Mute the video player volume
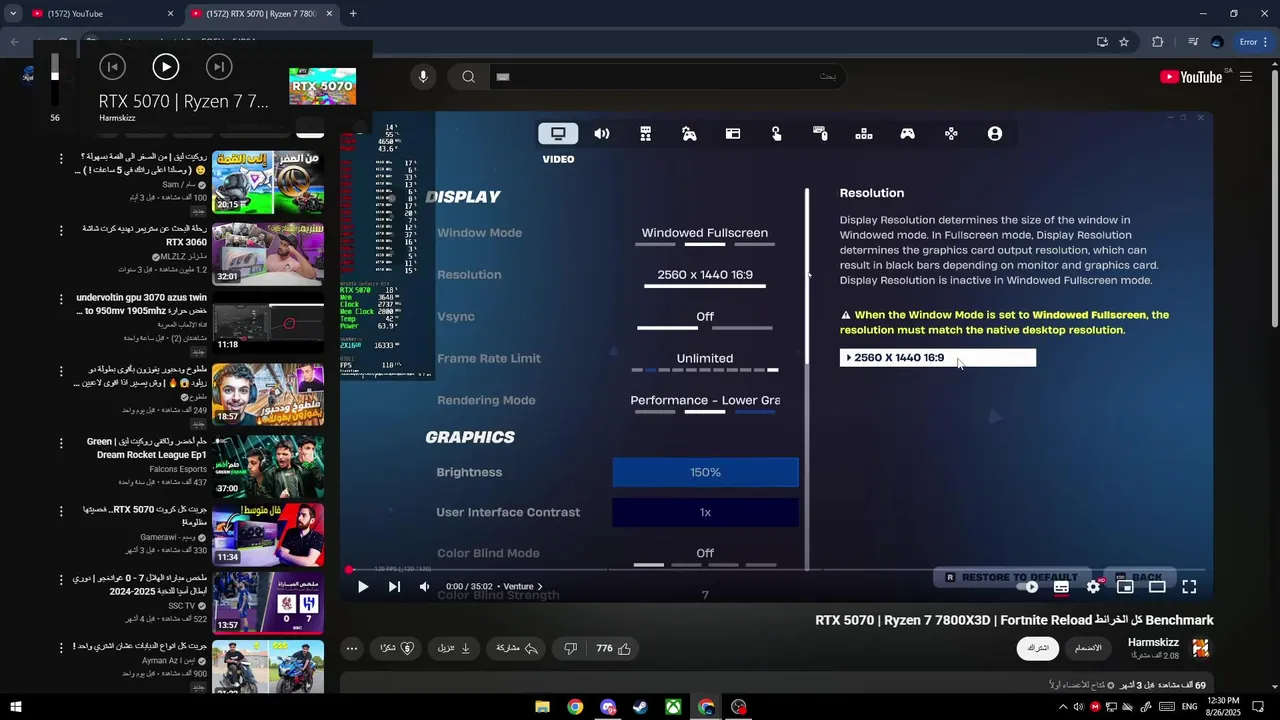1280x720 pixels. pos(424,587)
